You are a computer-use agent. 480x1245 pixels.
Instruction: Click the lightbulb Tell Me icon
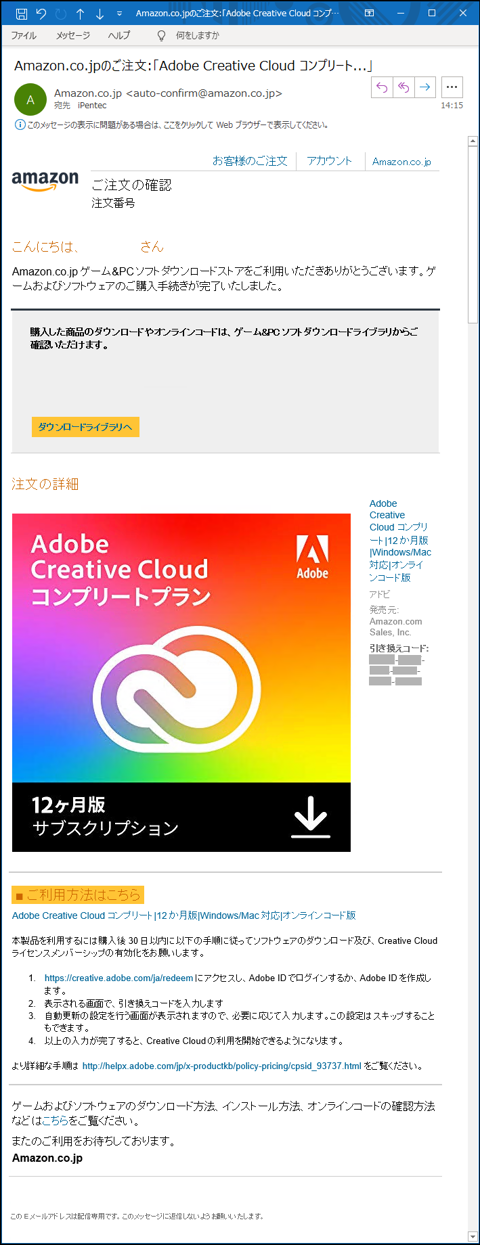[161, 35]
